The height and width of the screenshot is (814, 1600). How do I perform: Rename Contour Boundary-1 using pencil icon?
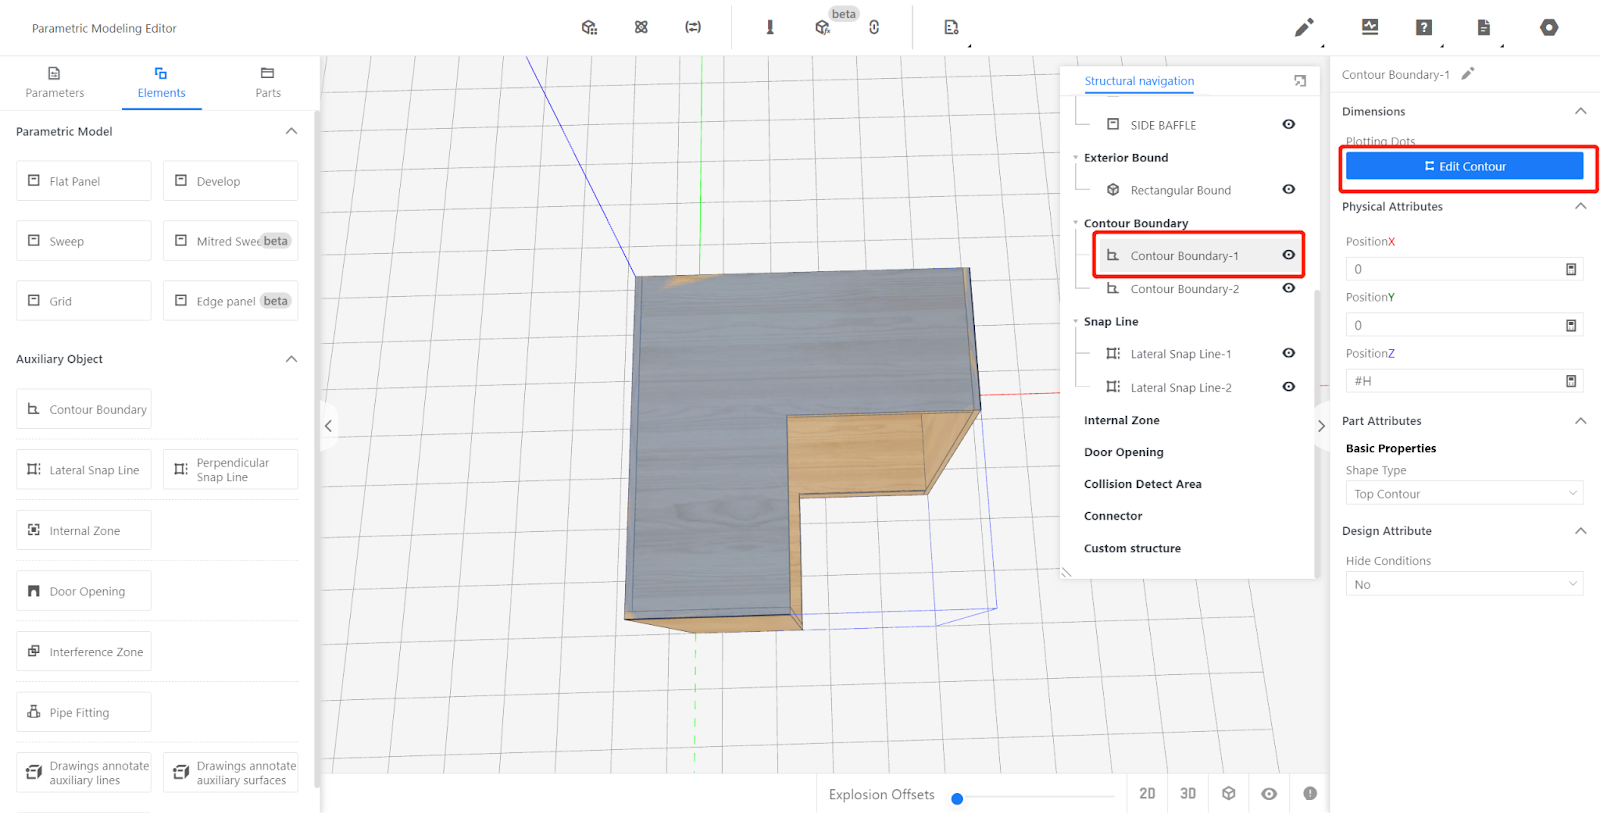click(x=1468, y=74)
